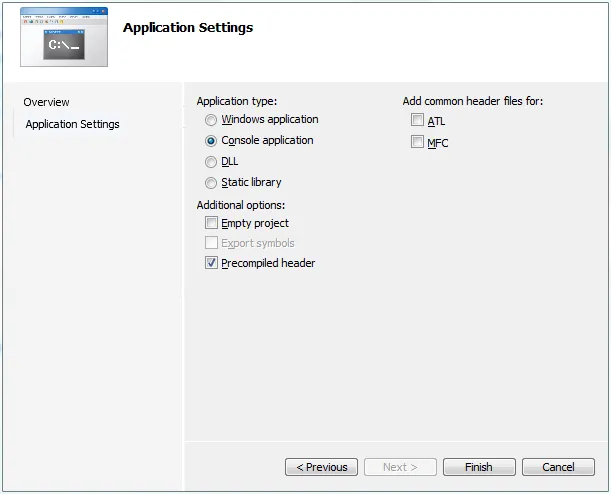
Task: Click Finish to create the project
Action: 479,467
